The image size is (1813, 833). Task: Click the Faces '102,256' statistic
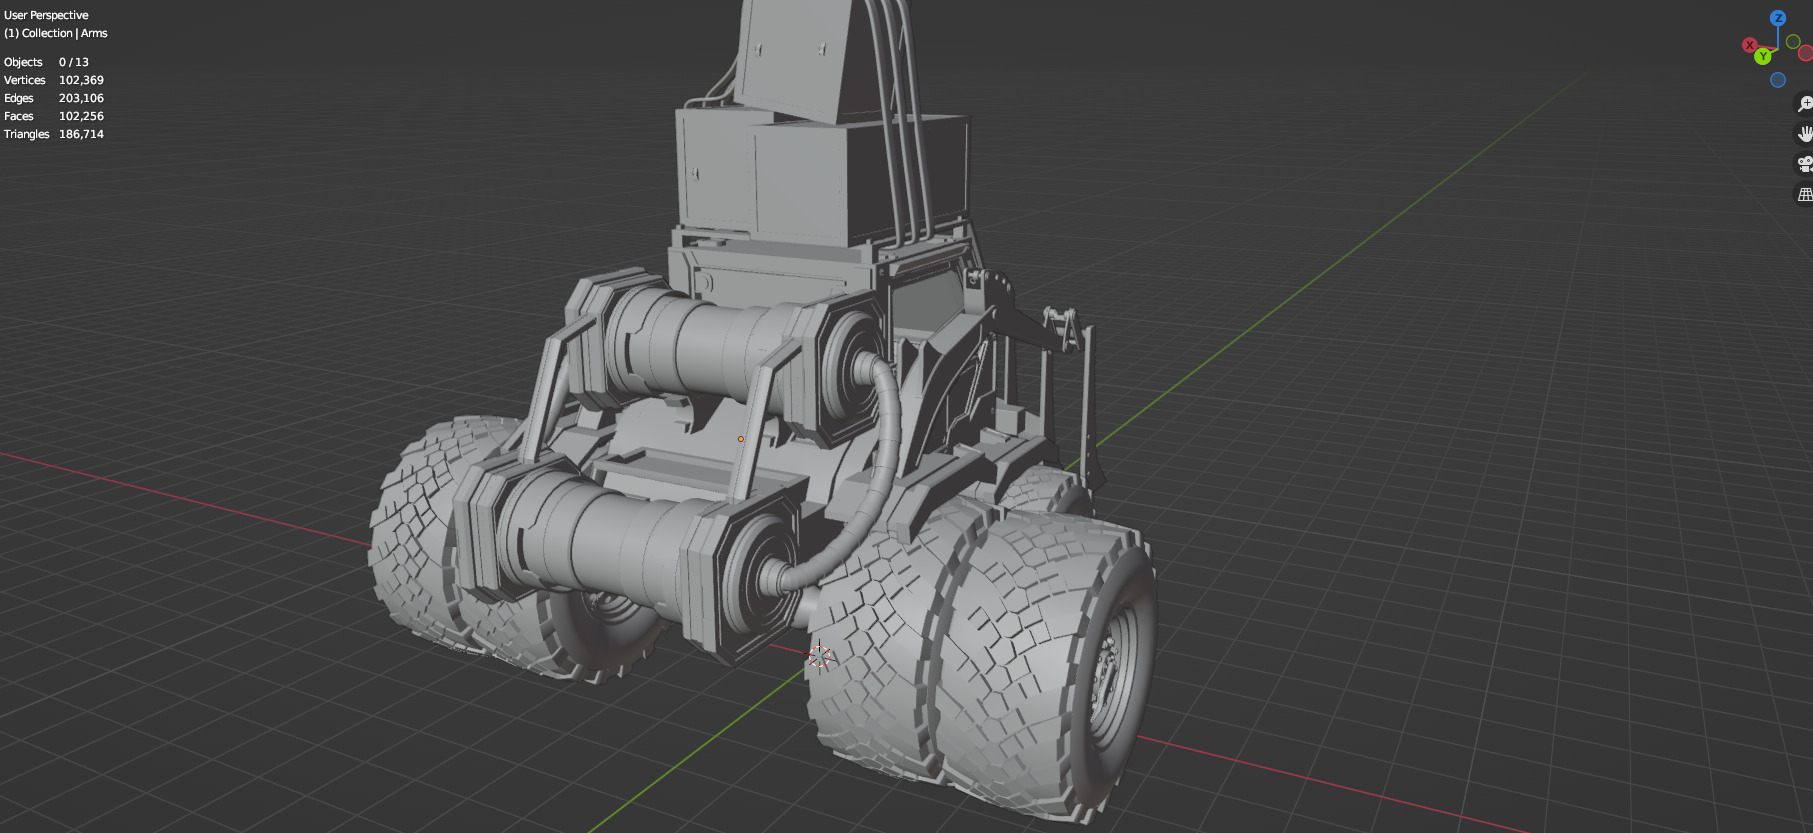point(81,116)
